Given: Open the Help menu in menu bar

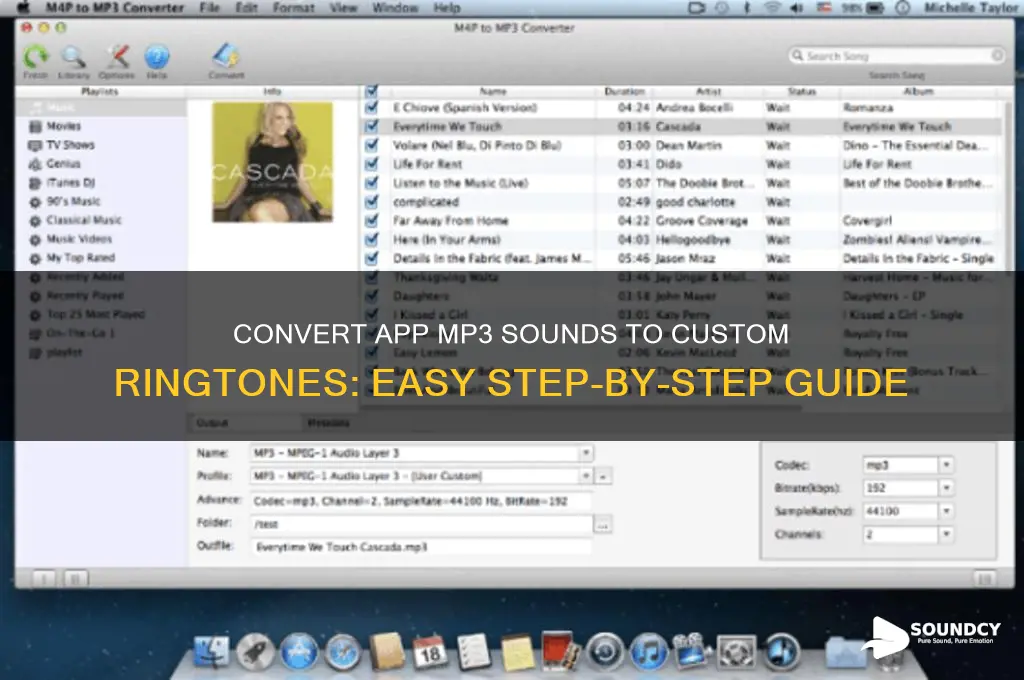Looking at the screenshot, I should point(447,8).
